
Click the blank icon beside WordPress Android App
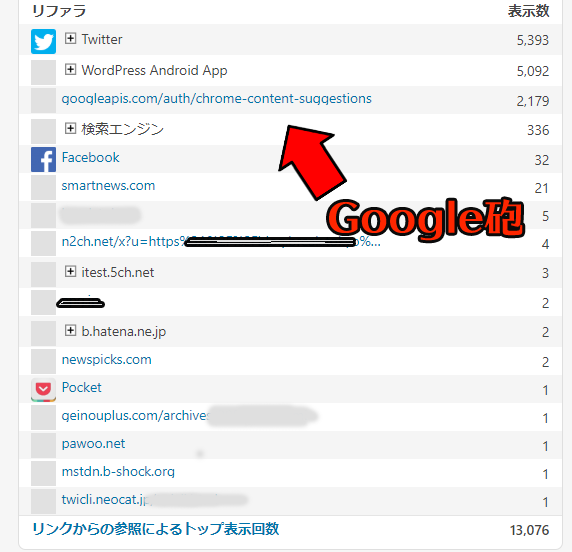point(43,72)
